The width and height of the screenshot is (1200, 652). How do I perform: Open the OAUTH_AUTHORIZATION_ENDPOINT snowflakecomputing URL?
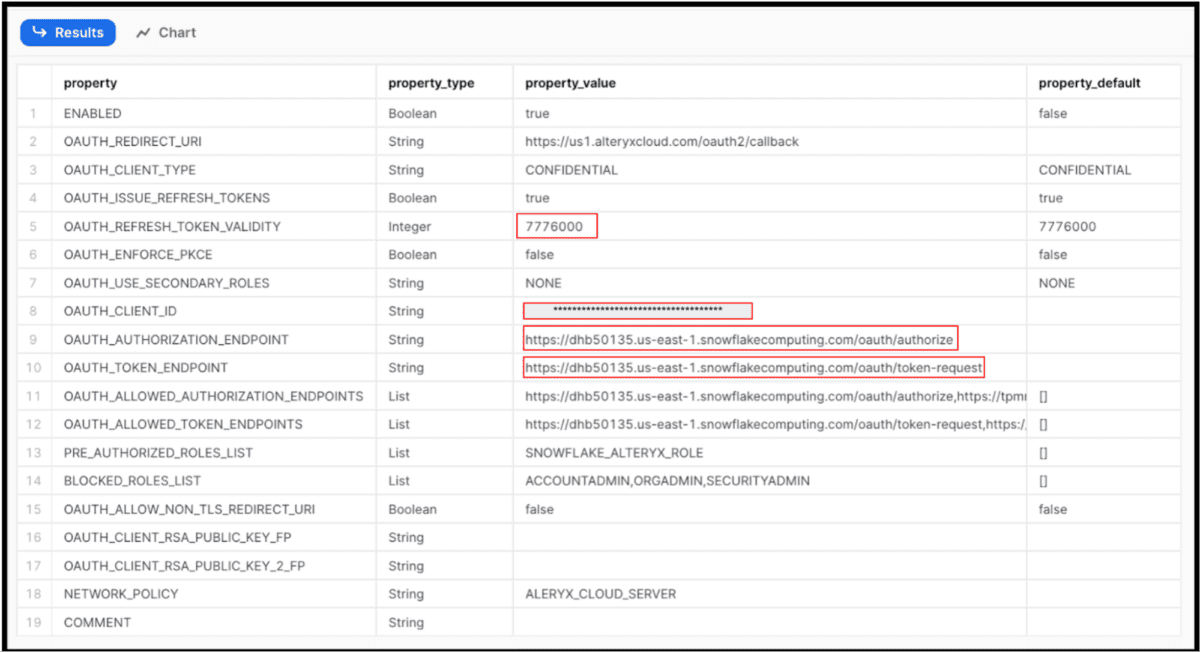(739, 338)
